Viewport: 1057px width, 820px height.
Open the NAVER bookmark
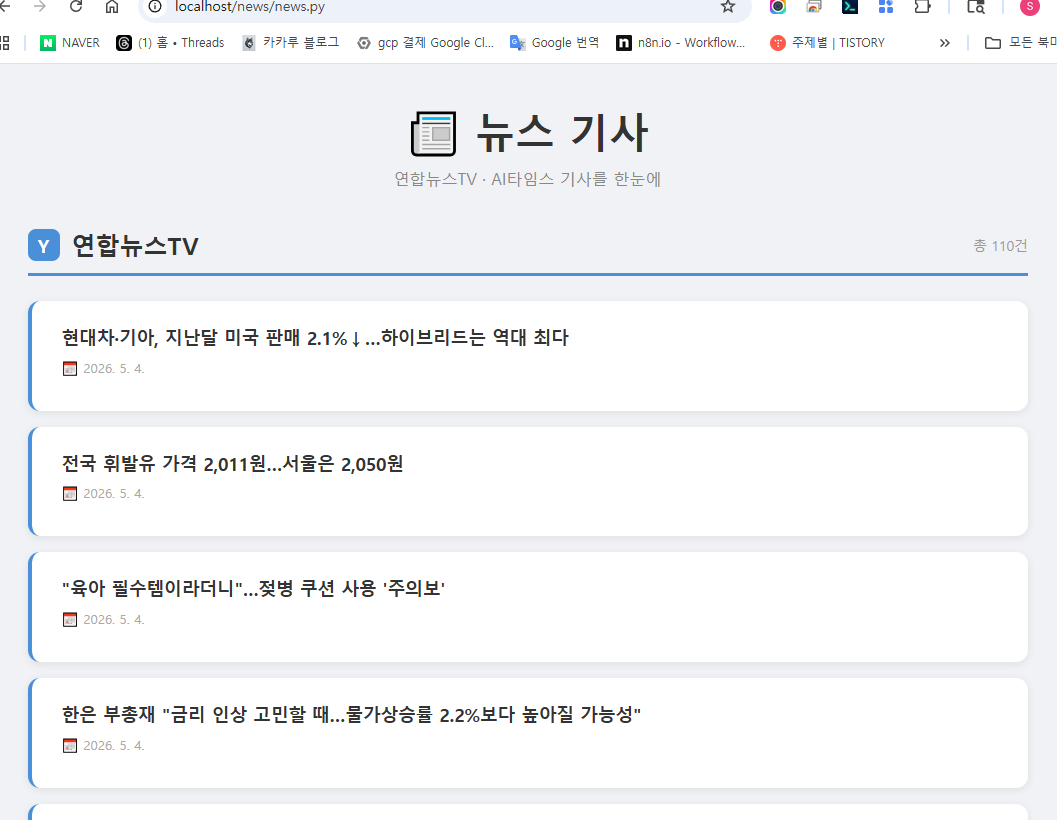tap(69, 42)
